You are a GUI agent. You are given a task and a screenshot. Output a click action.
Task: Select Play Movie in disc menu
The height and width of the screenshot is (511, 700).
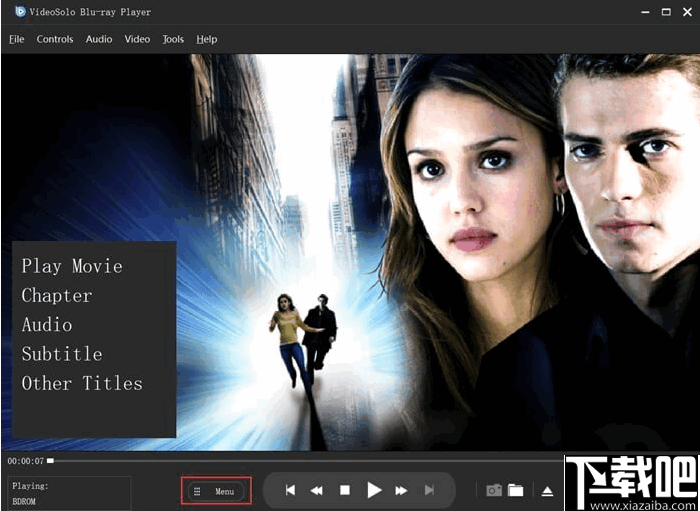pos(72,266)
